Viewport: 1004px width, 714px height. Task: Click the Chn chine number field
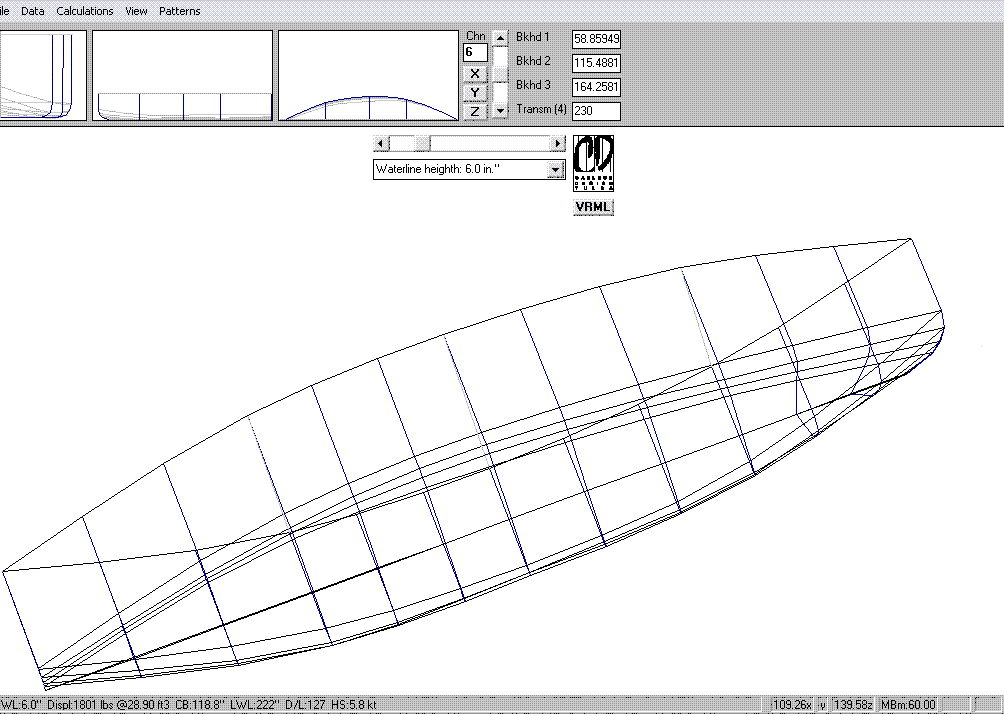click(x=474, y=52)
